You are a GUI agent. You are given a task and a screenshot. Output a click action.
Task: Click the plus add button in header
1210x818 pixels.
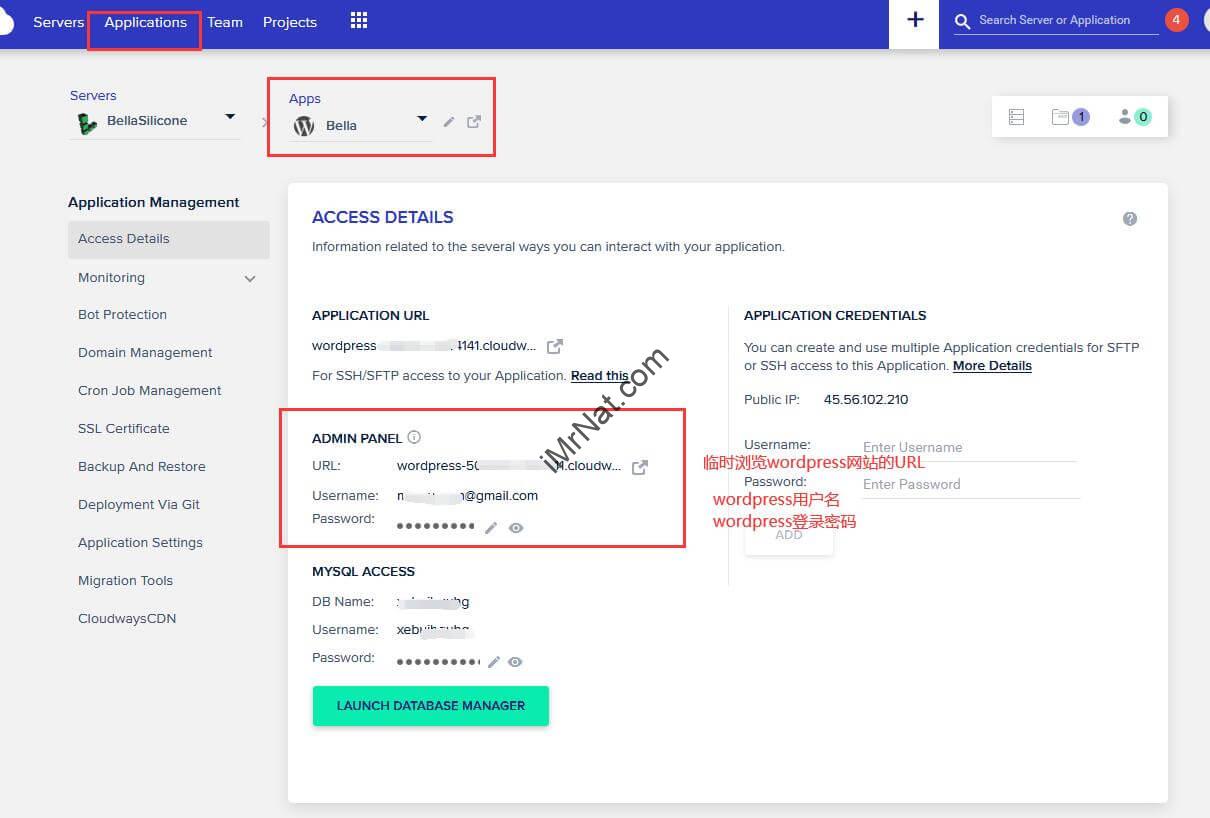pos(914,21)
